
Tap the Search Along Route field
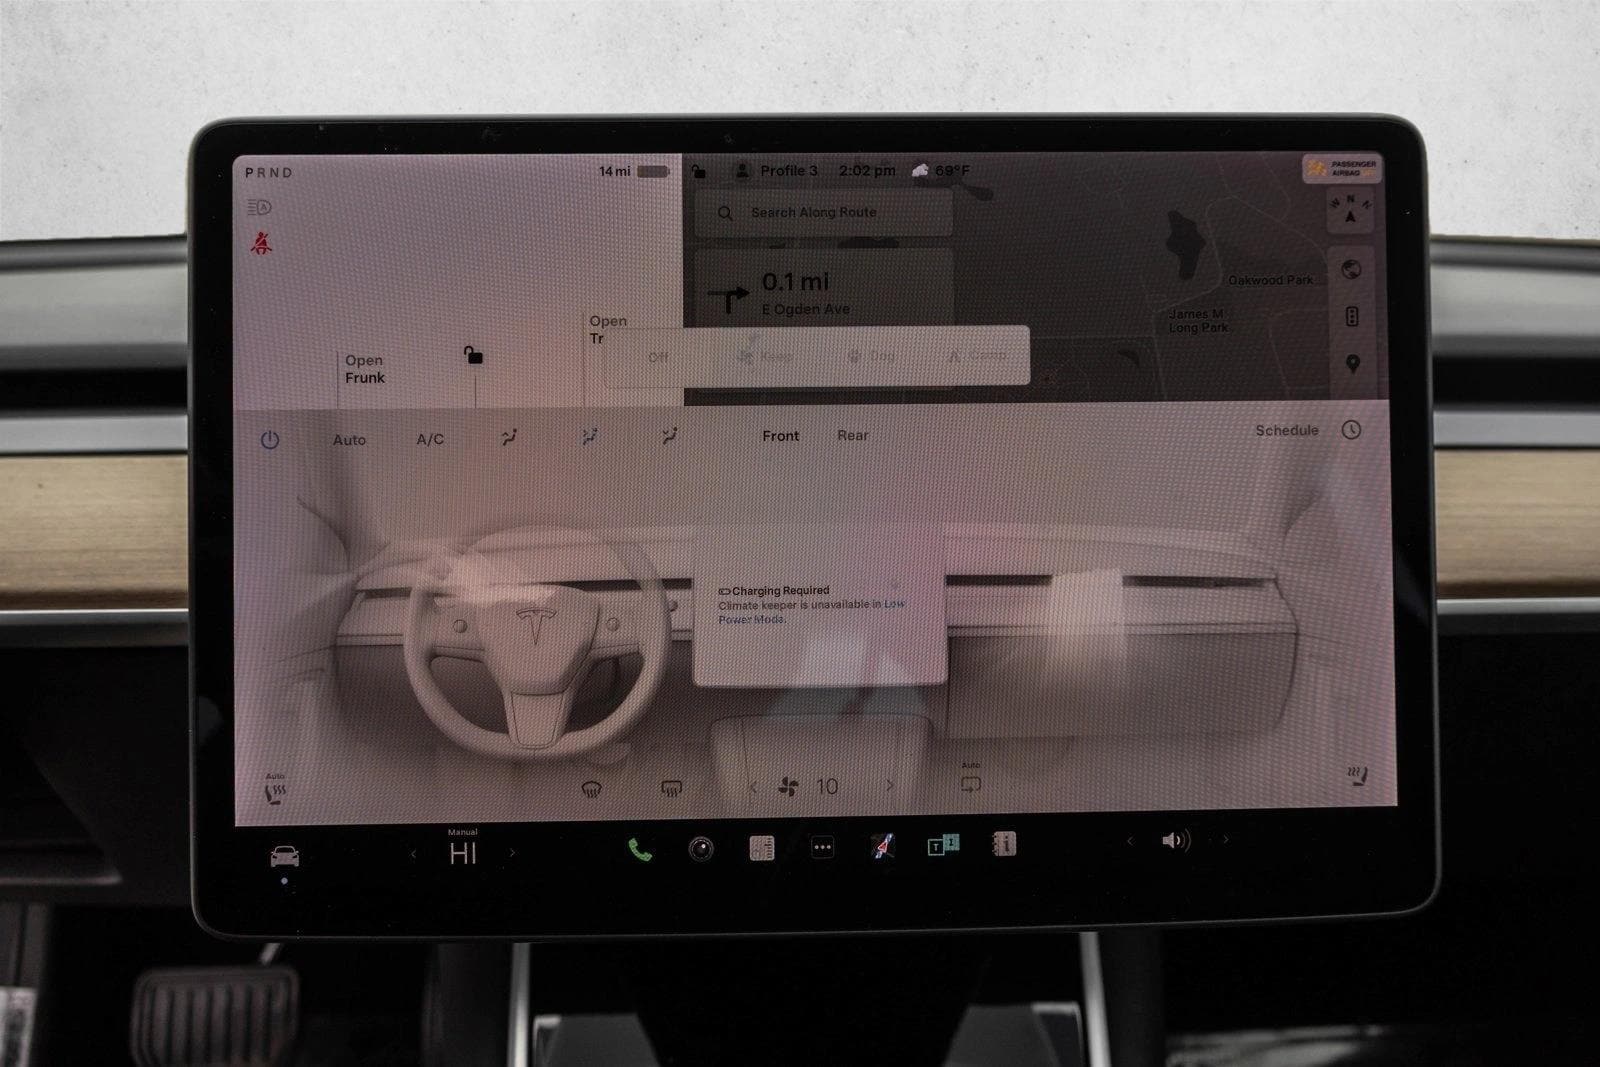[823, 212]
